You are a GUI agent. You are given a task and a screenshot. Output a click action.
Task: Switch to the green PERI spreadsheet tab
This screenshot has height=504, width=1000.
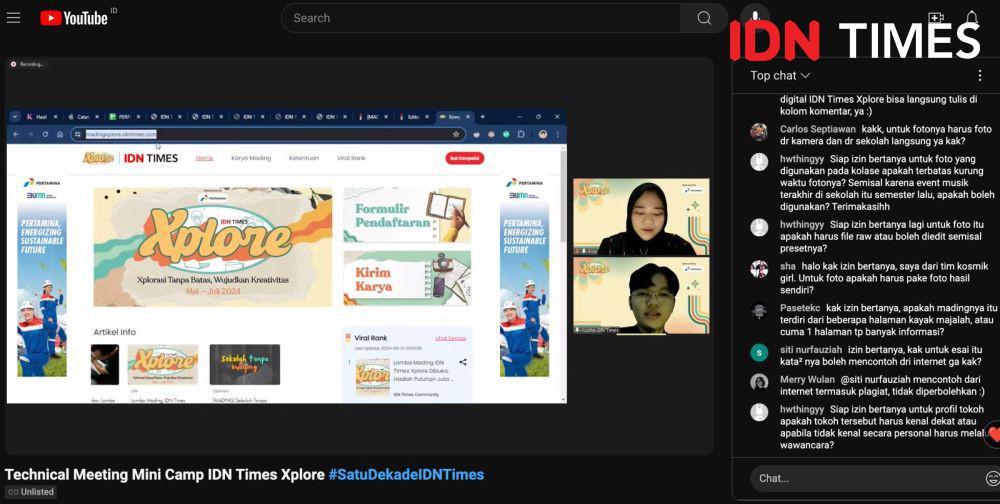pos(124,117)
